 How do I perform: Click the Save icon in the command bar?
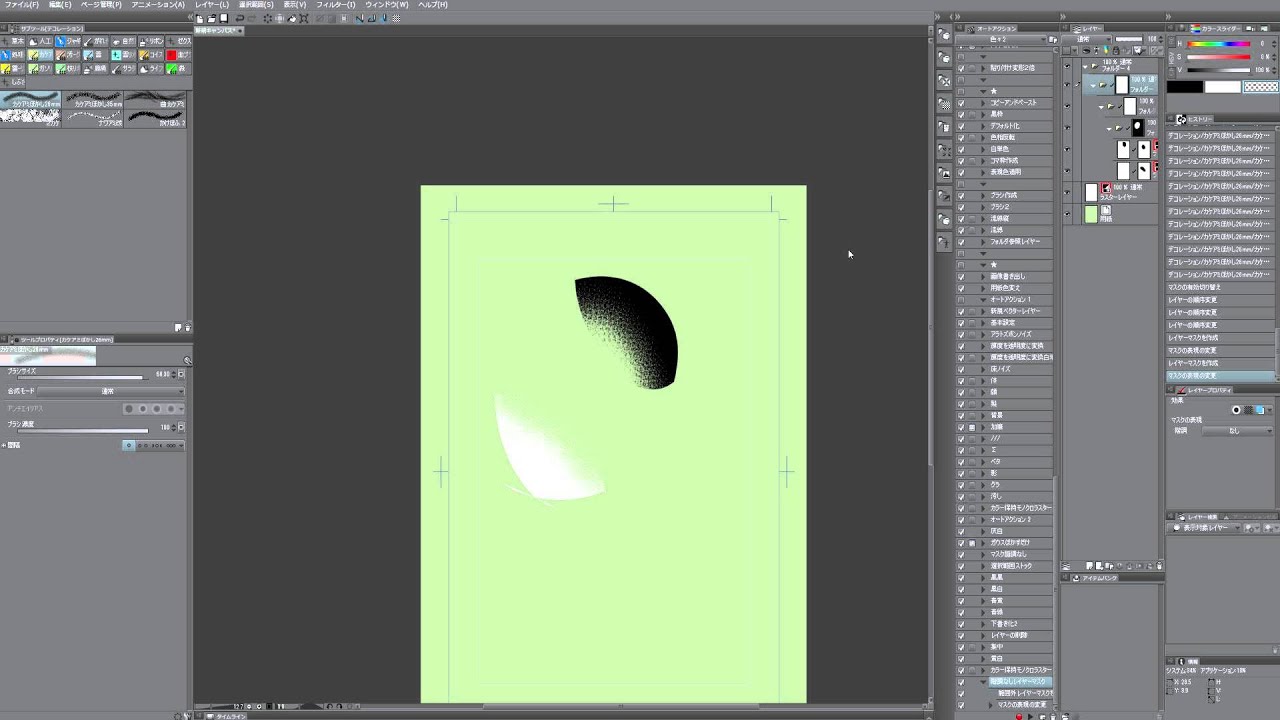[224, 18]
